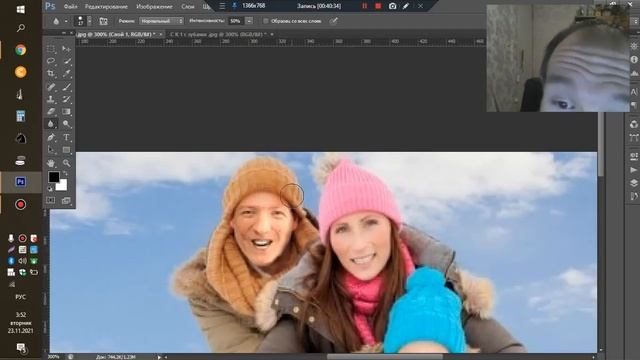Close the Слой 1 document tab
The image size is (640, 360).
click(x=161, y=35)
